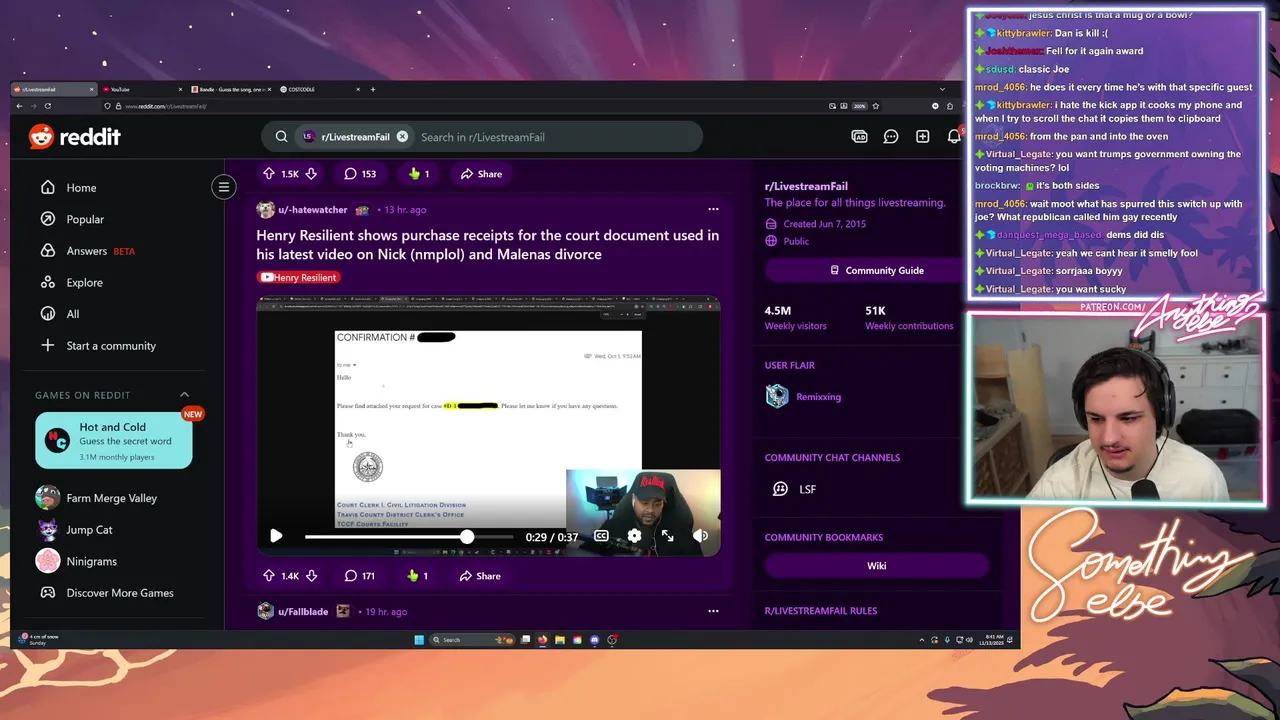Open Jump Cat game
Image resolution: width=1280 pixels, height=720 pixels.
pos(89,530)
